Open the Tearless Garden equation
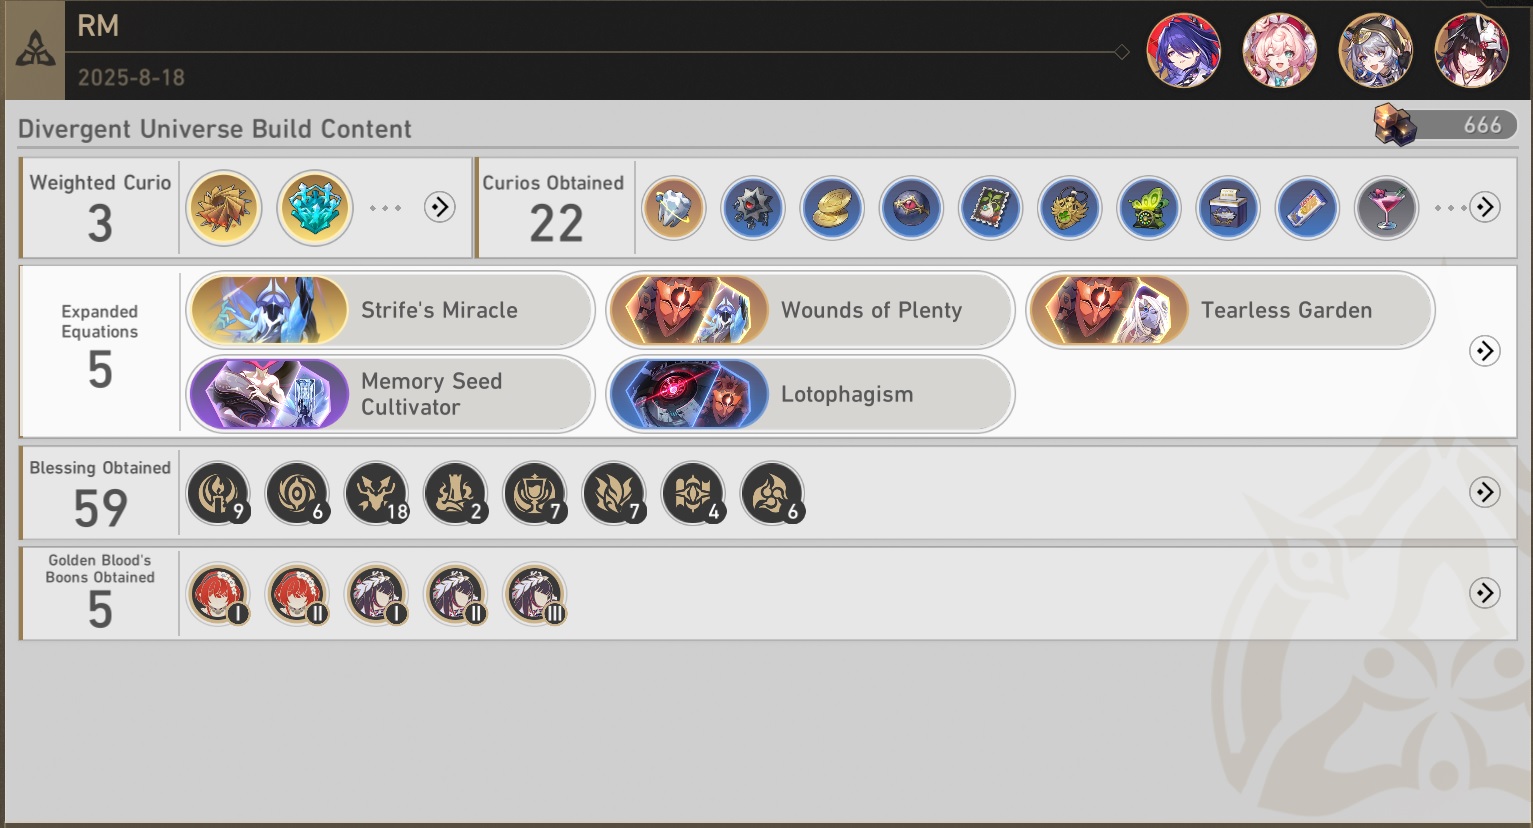The height and width of the screenshot is (828, 1533). point(1230,310)
